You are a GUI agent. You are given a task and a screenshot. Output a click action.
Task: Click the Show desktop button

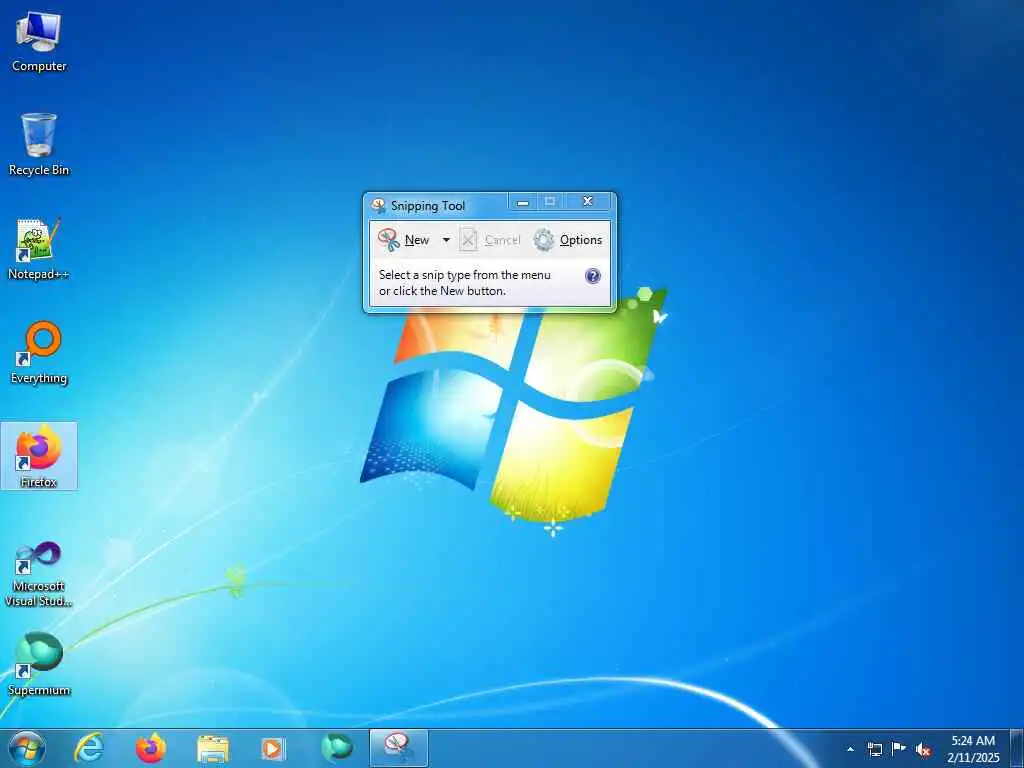click(1017, 749)
